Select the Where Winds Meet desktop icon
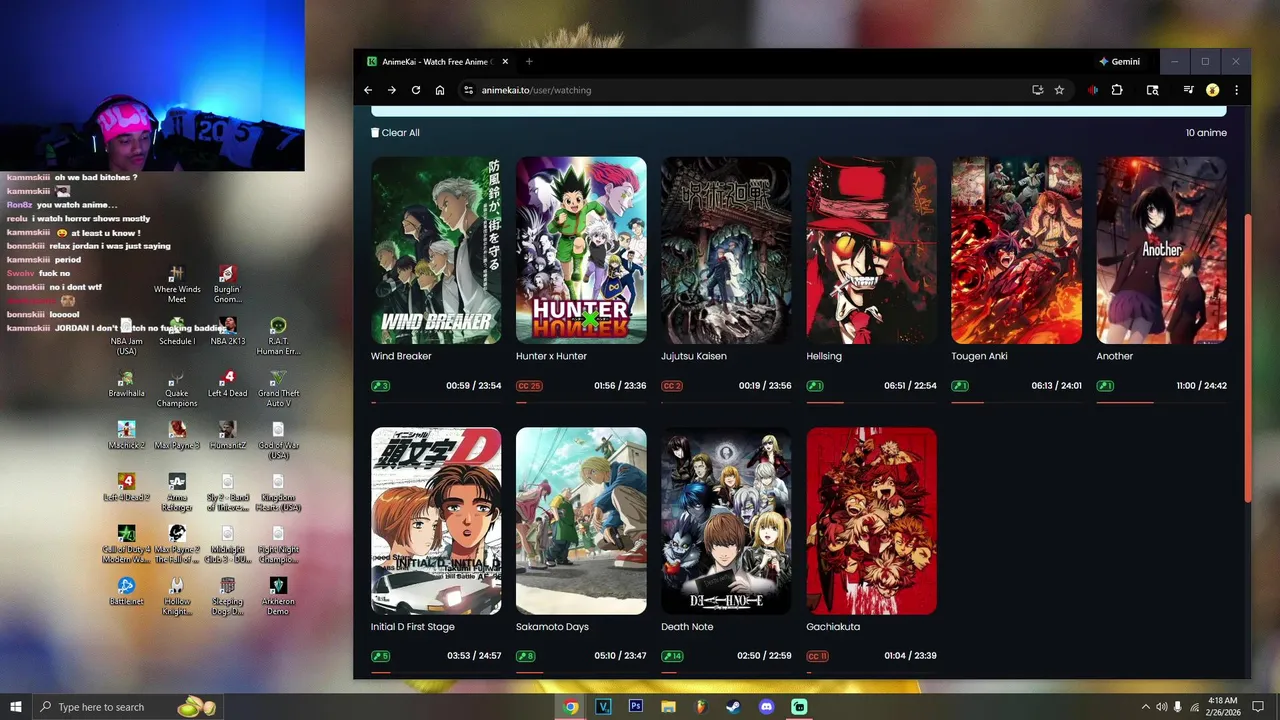 click(x=177, y=283)
